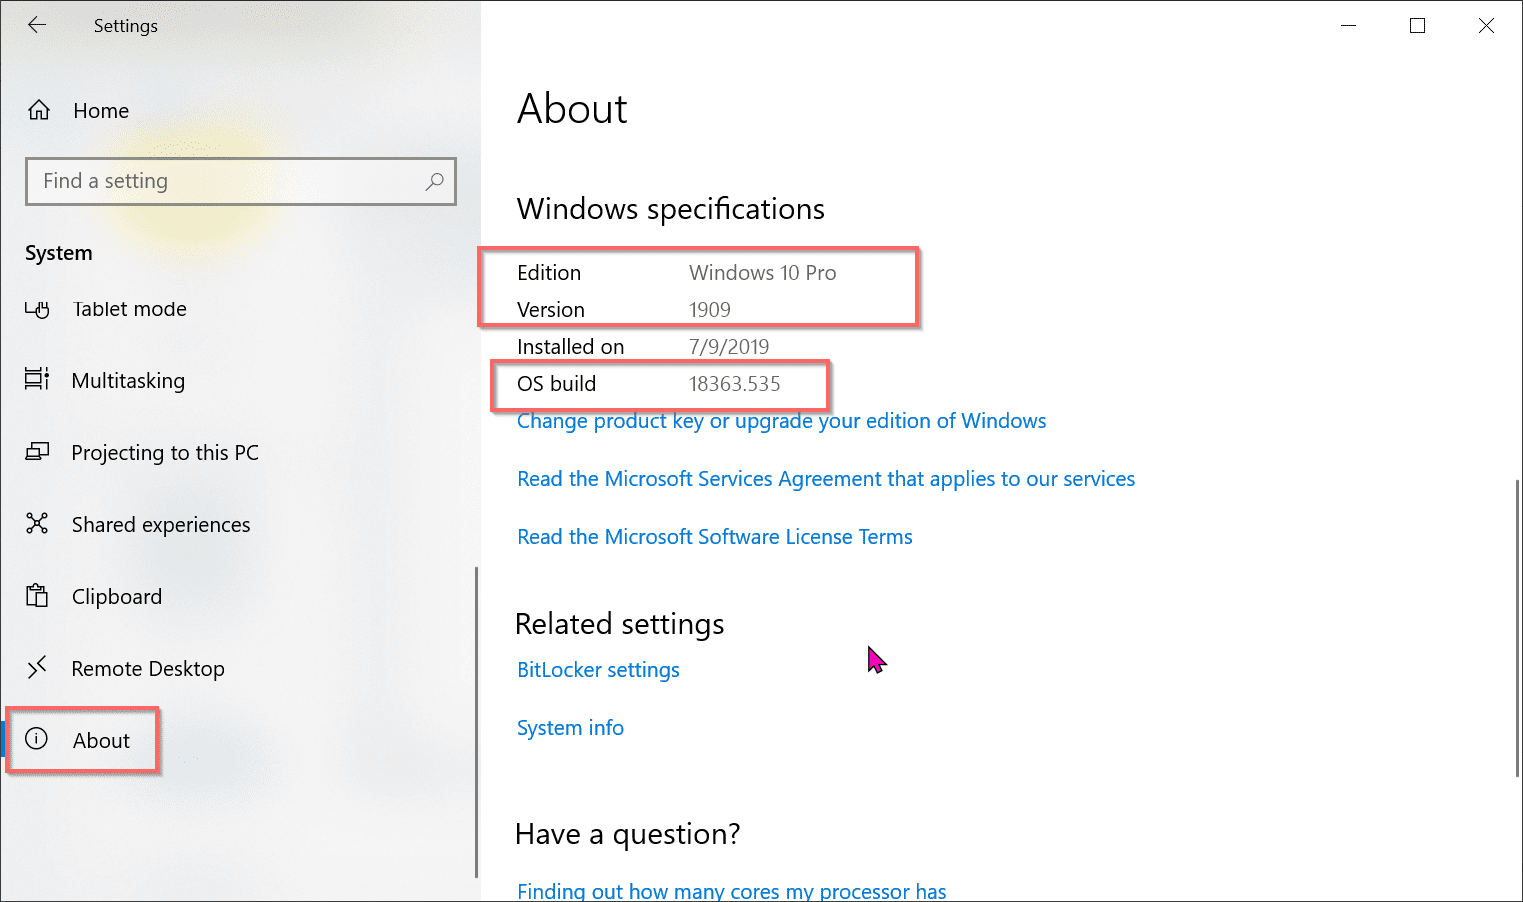Open System info

coord(570,727)
